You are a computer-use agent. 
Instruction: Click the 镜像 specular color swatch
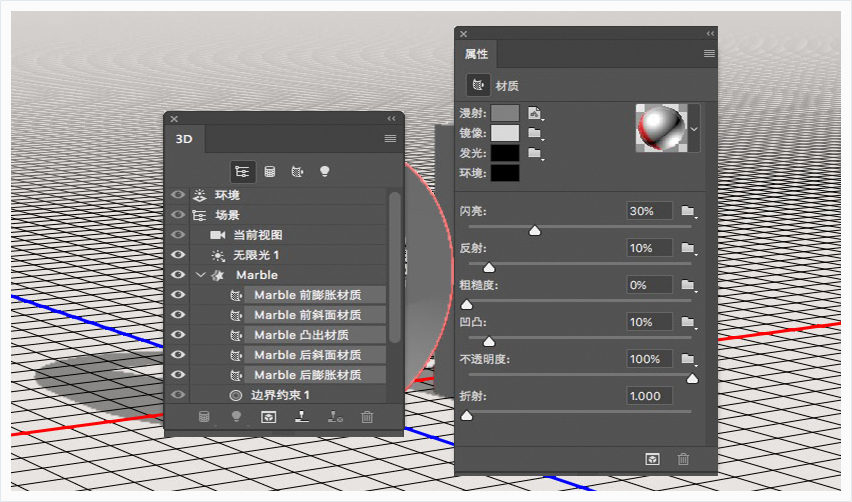point(505,133)
